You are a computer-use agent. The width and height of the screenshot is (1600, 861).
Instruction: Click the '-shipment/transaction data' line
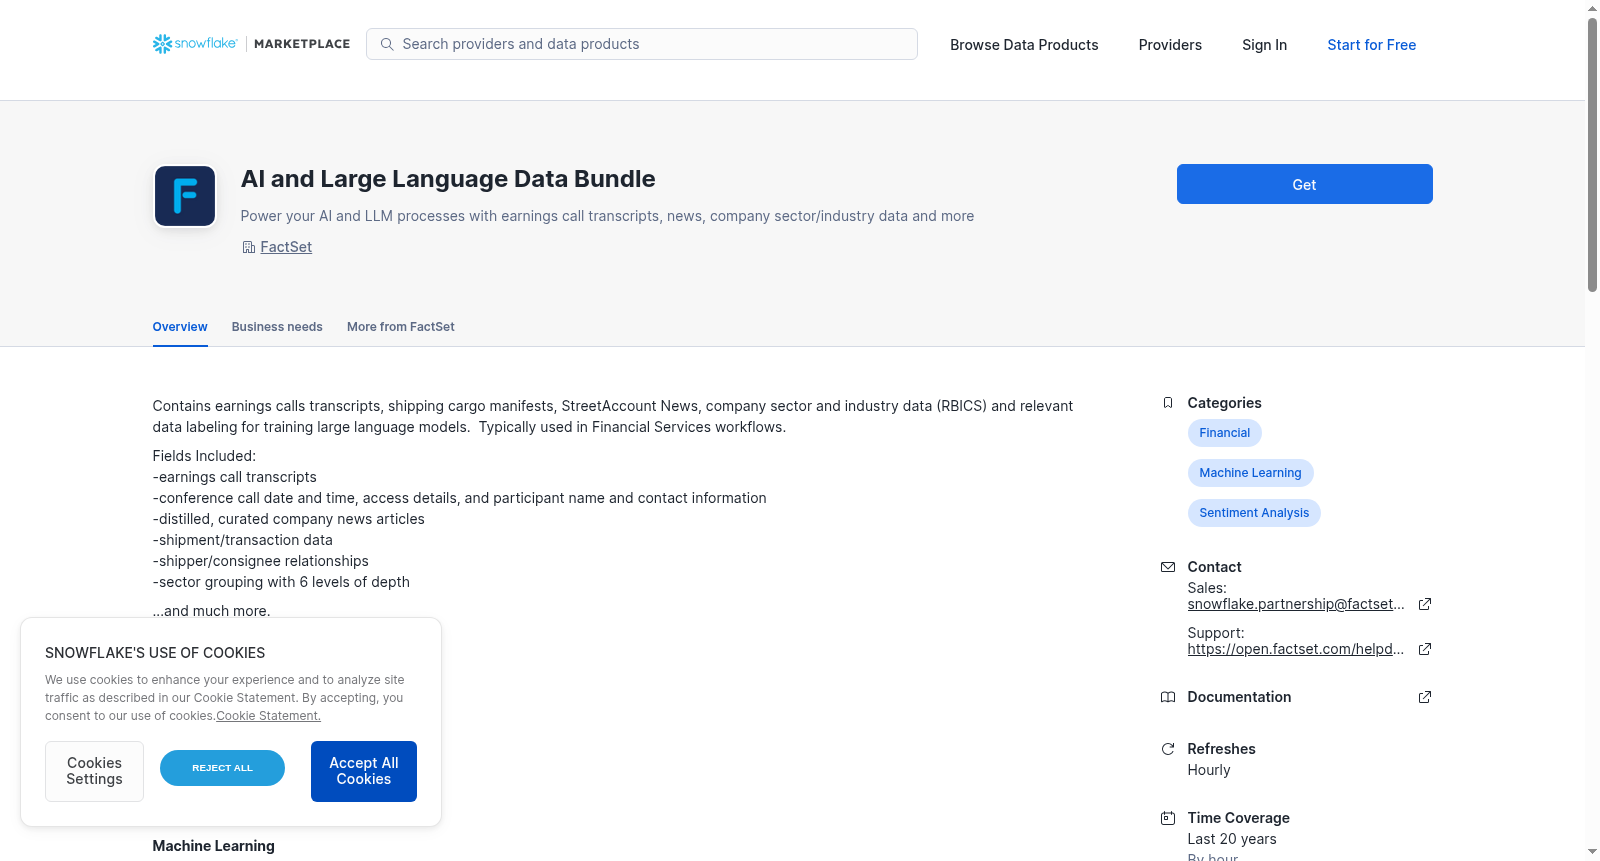click(242, 540)
